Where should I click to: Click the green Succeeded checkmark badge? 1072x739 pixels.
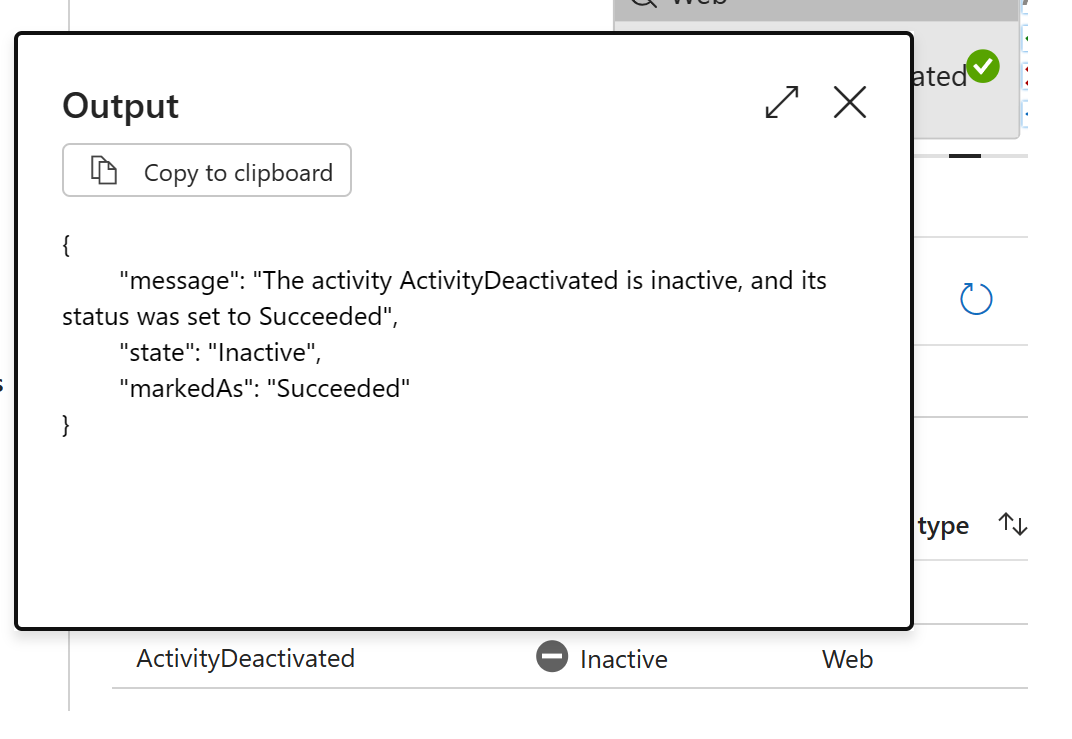pos(983,67)
